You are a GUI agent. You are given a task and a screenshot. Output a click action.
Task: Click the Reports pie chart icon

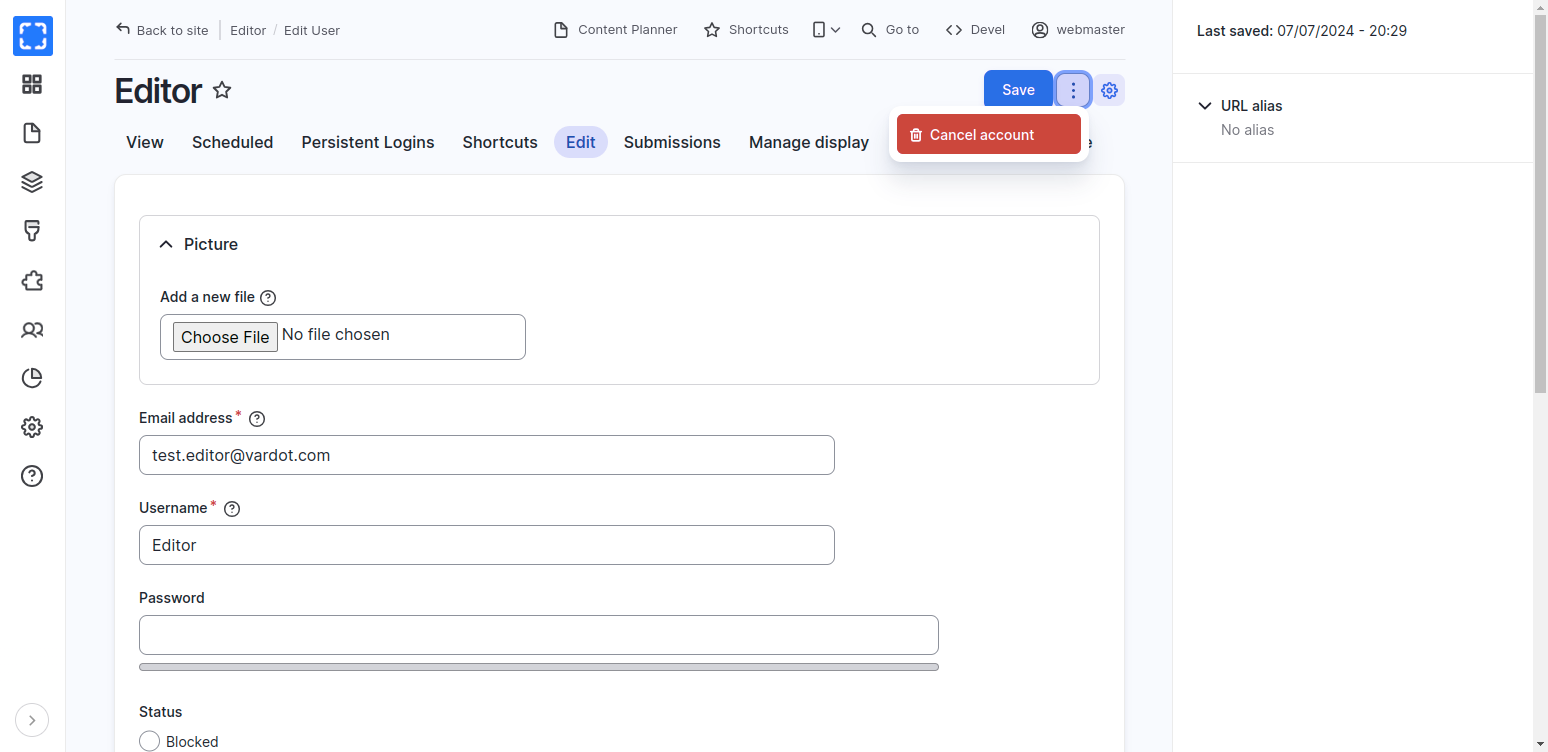(x=32, y=378)
